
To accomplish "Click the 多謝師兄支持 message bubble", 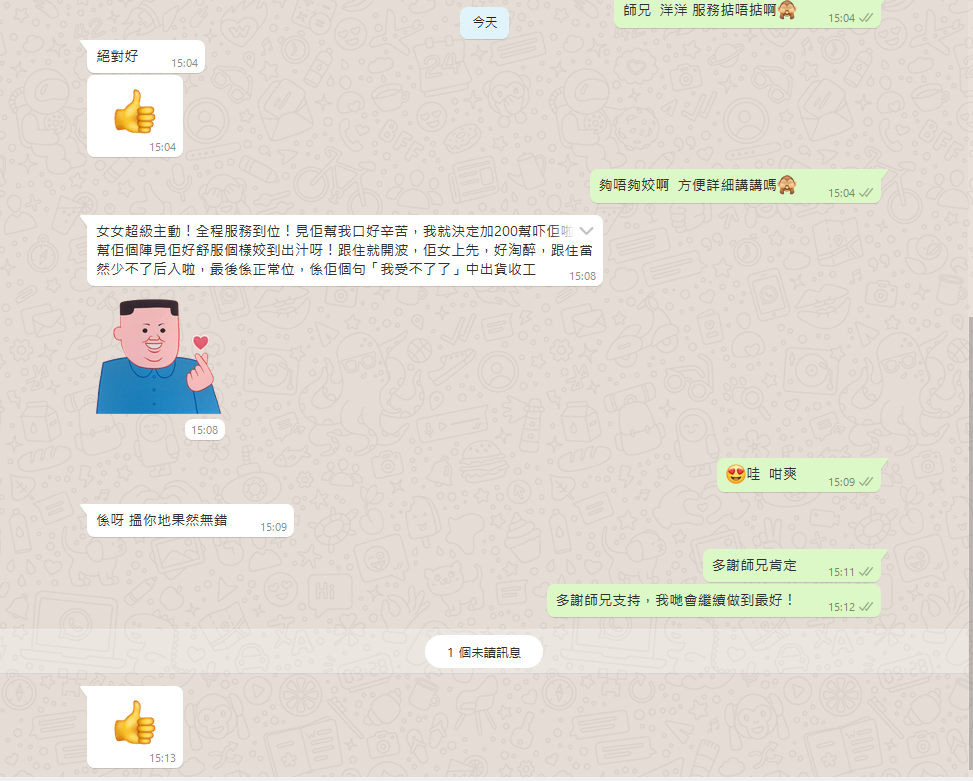I will (x=700, y=601).
